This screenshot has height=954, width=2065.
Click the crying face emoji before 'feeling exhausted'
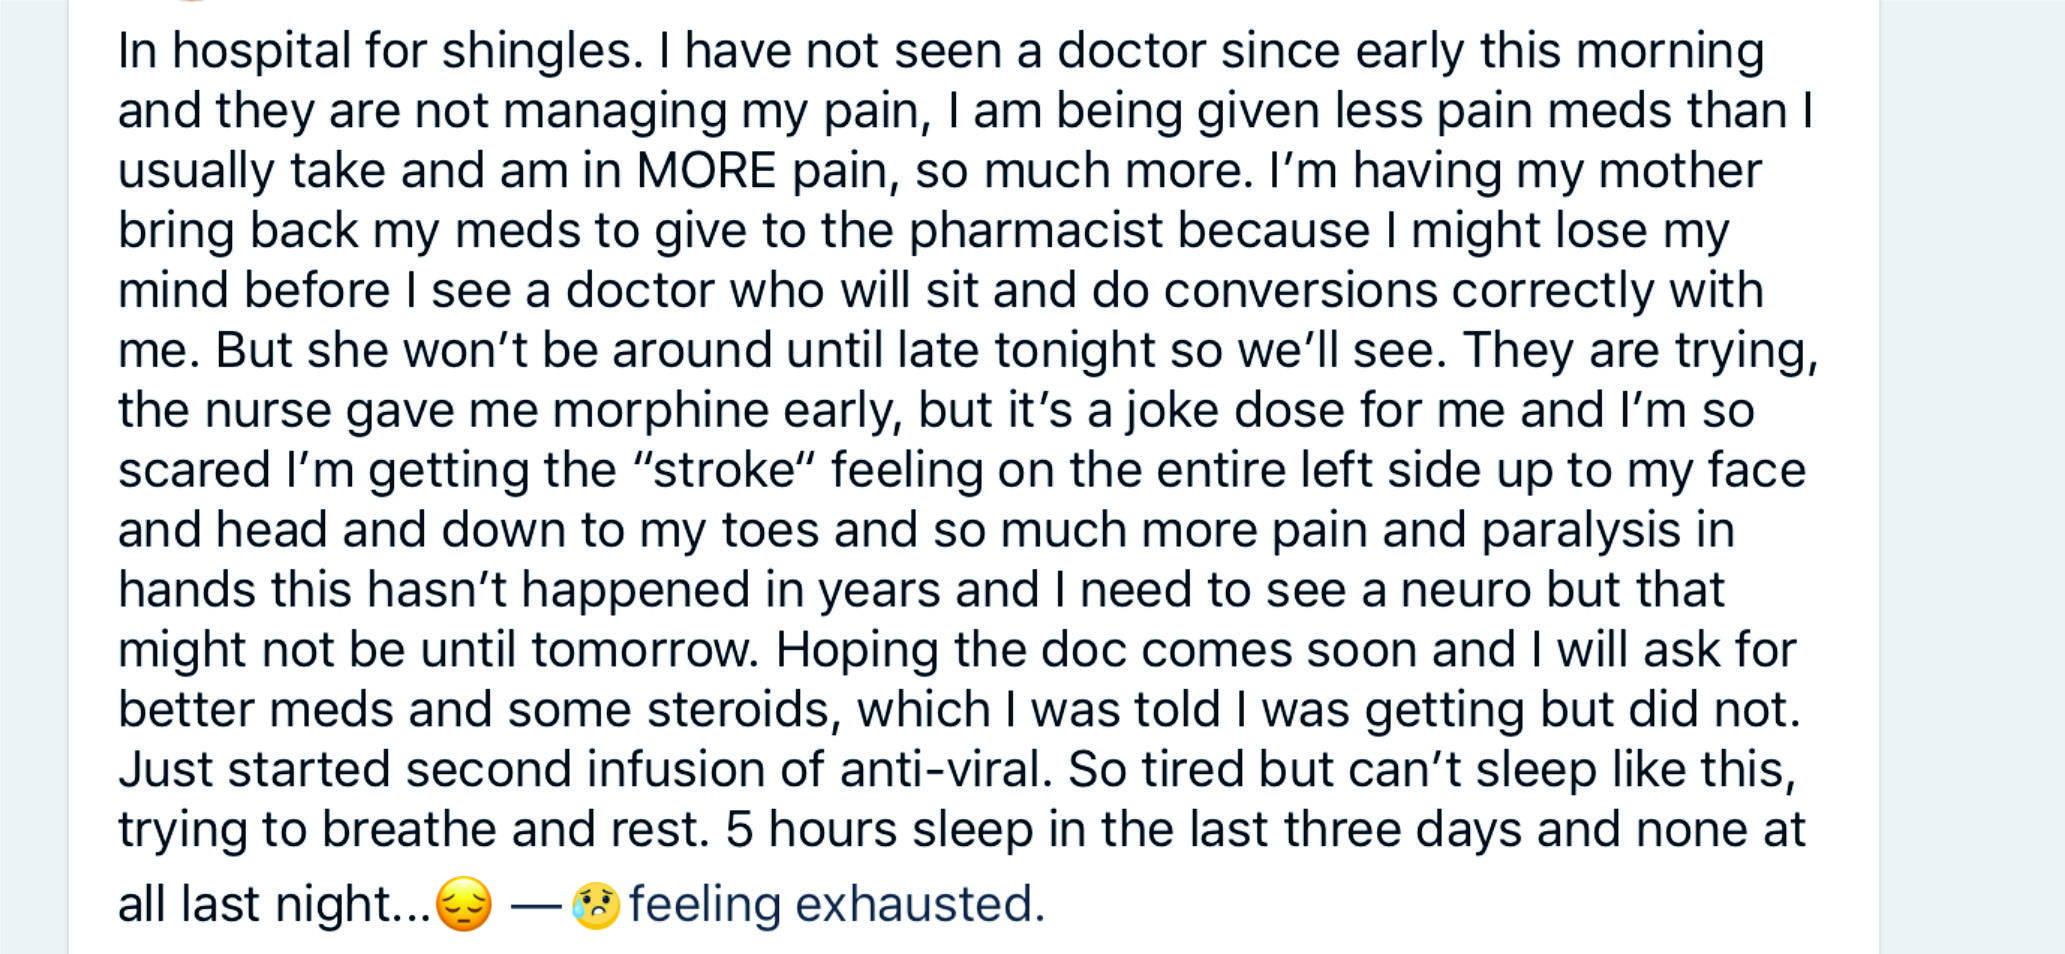click(595, 905)
